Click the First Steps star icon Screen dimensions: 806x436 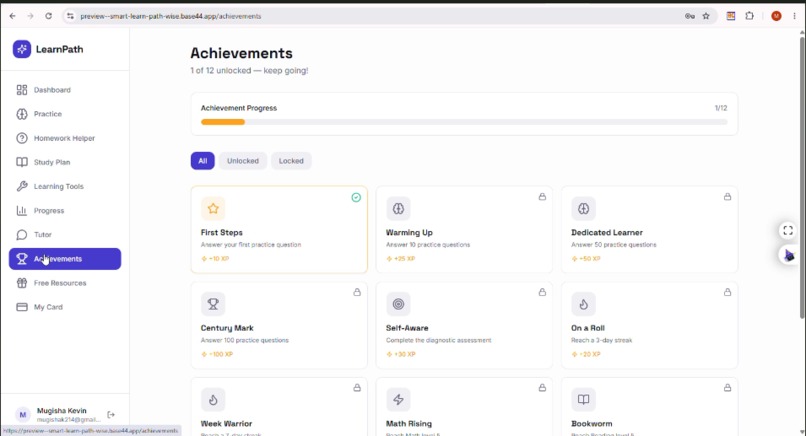[213, 208]
